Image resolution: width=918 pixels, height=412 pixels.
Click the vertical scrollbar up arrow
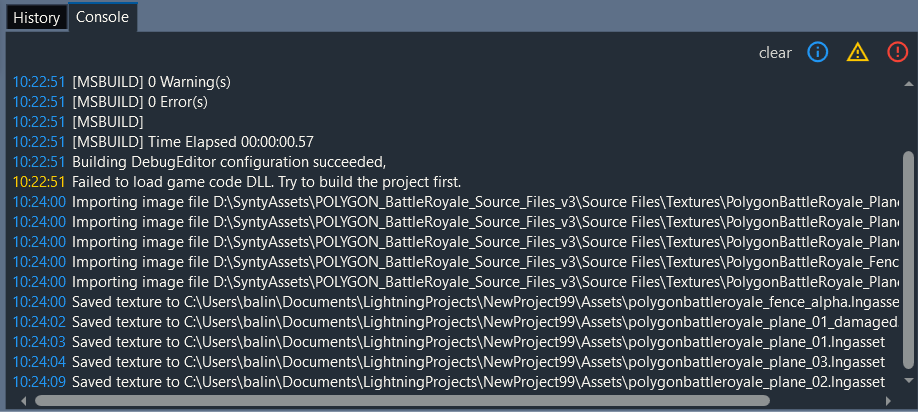click(909, 84)
